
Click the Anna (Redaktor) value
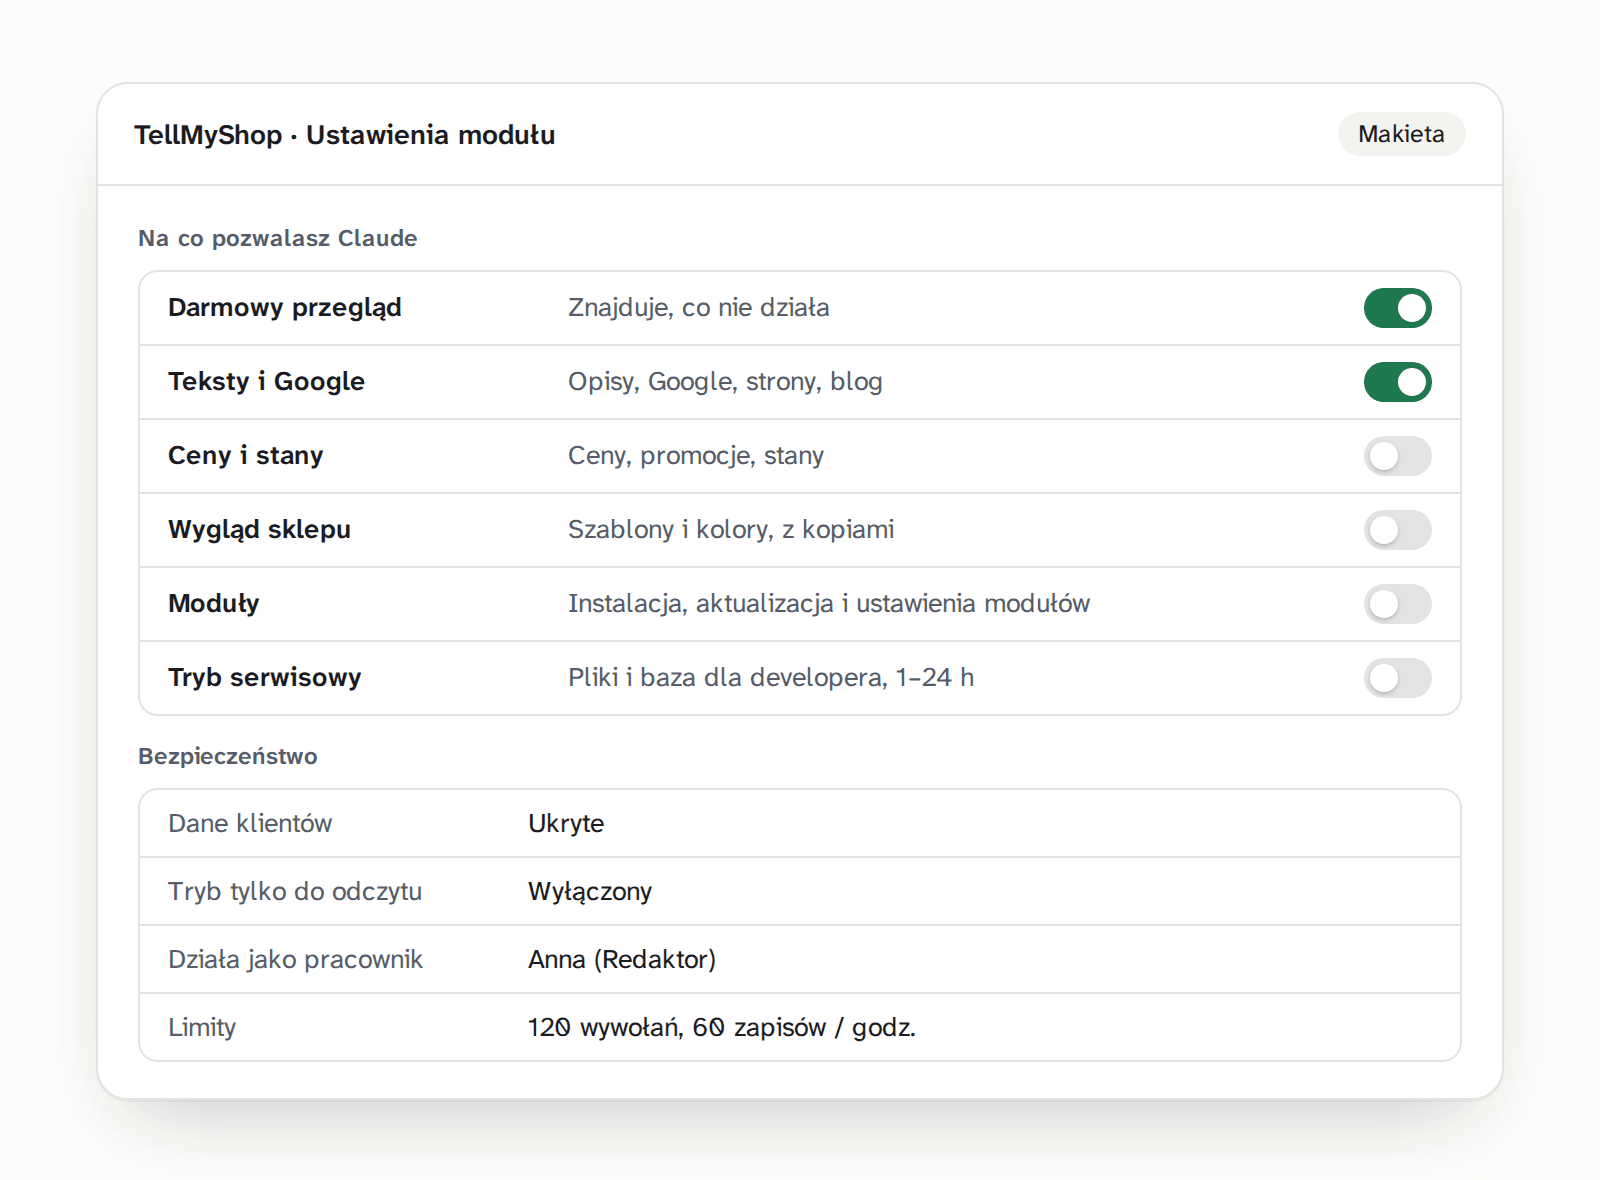point(622,960)
